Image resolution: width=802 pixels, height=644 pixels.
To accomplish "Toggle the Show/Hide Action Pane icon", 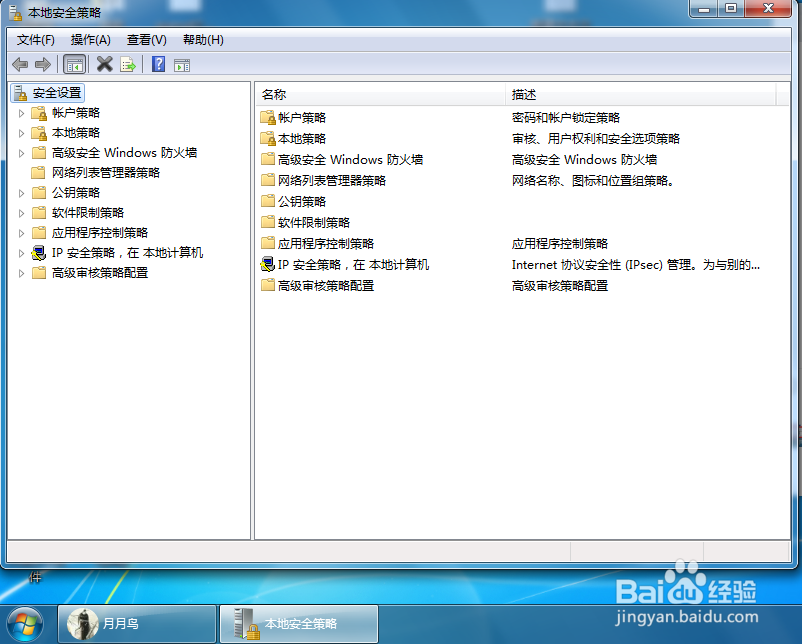I will tap(182, 63).
